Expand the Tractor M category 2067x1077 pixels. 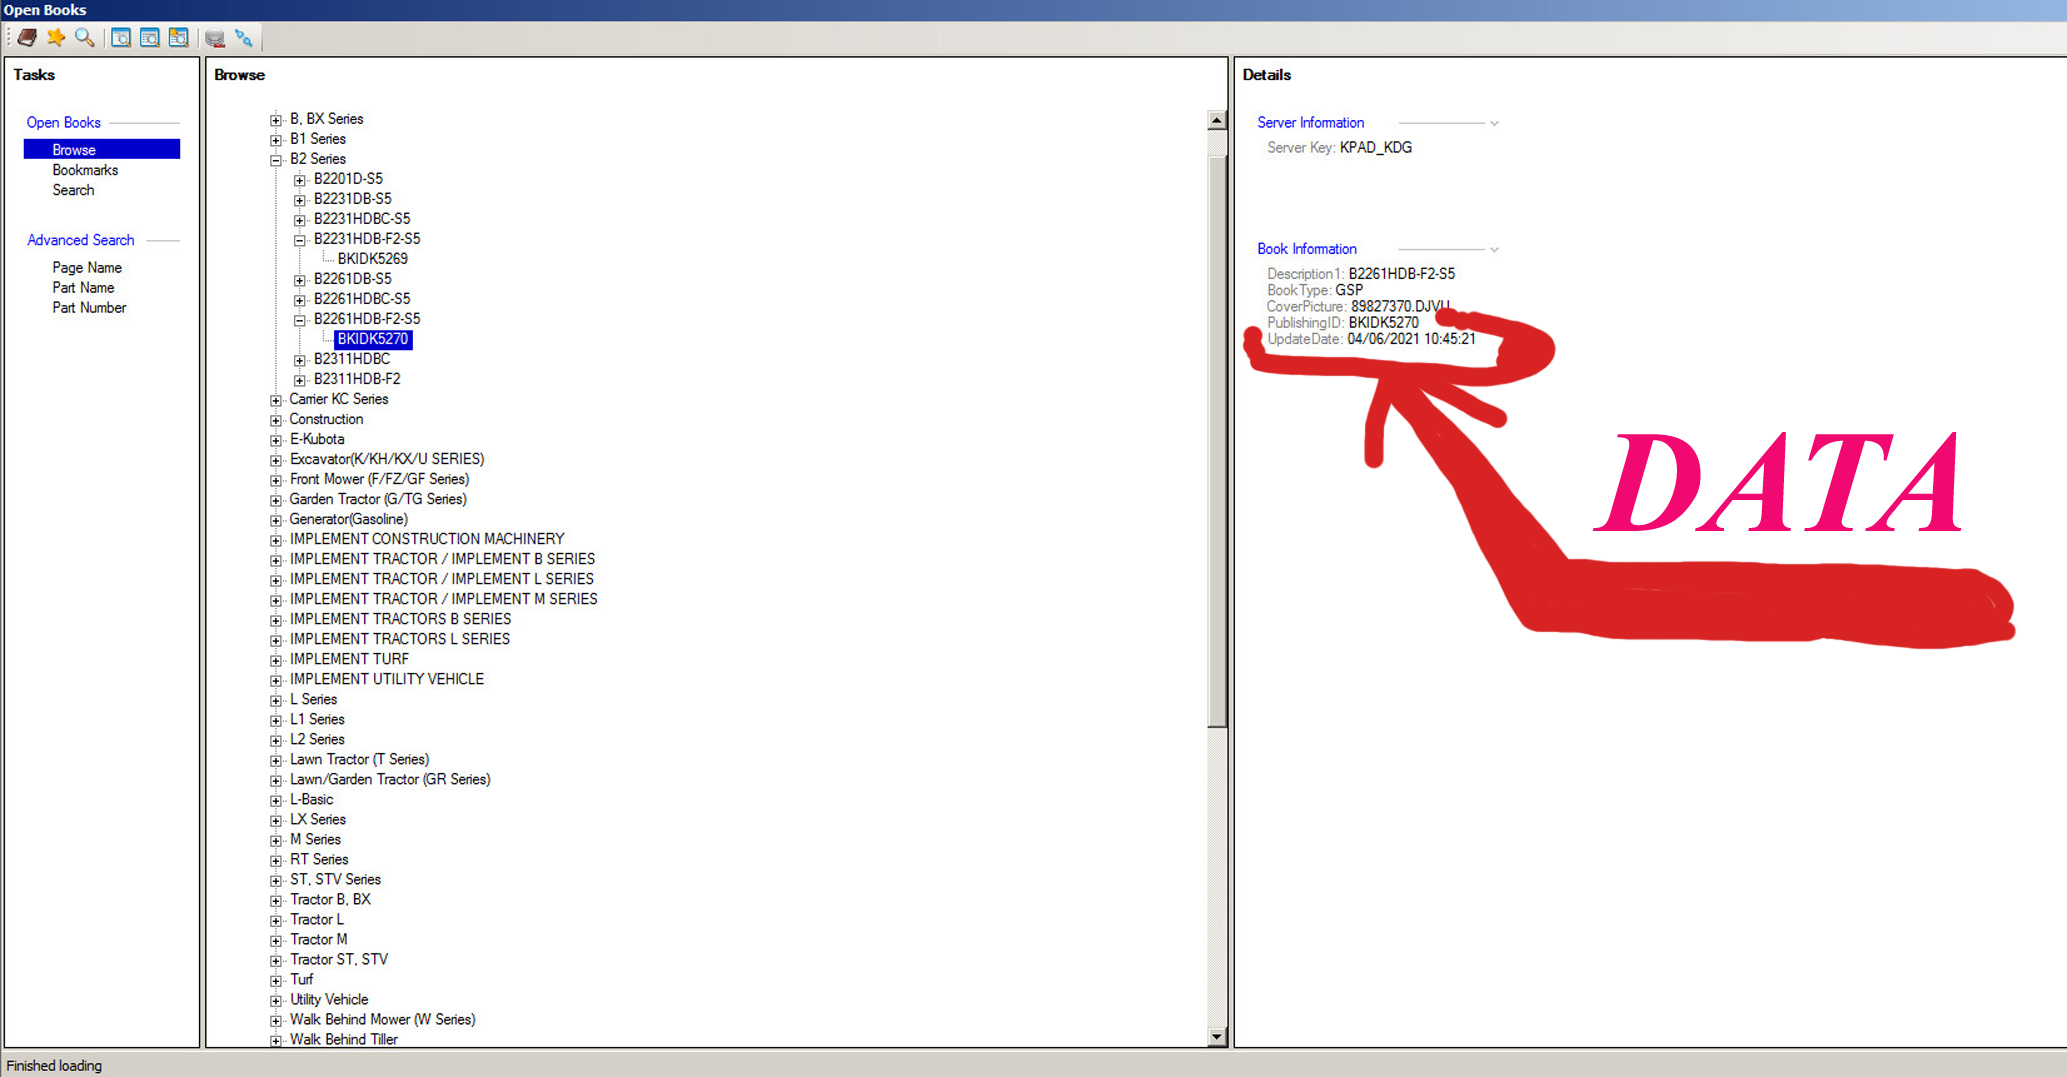(x=276, y=940)
